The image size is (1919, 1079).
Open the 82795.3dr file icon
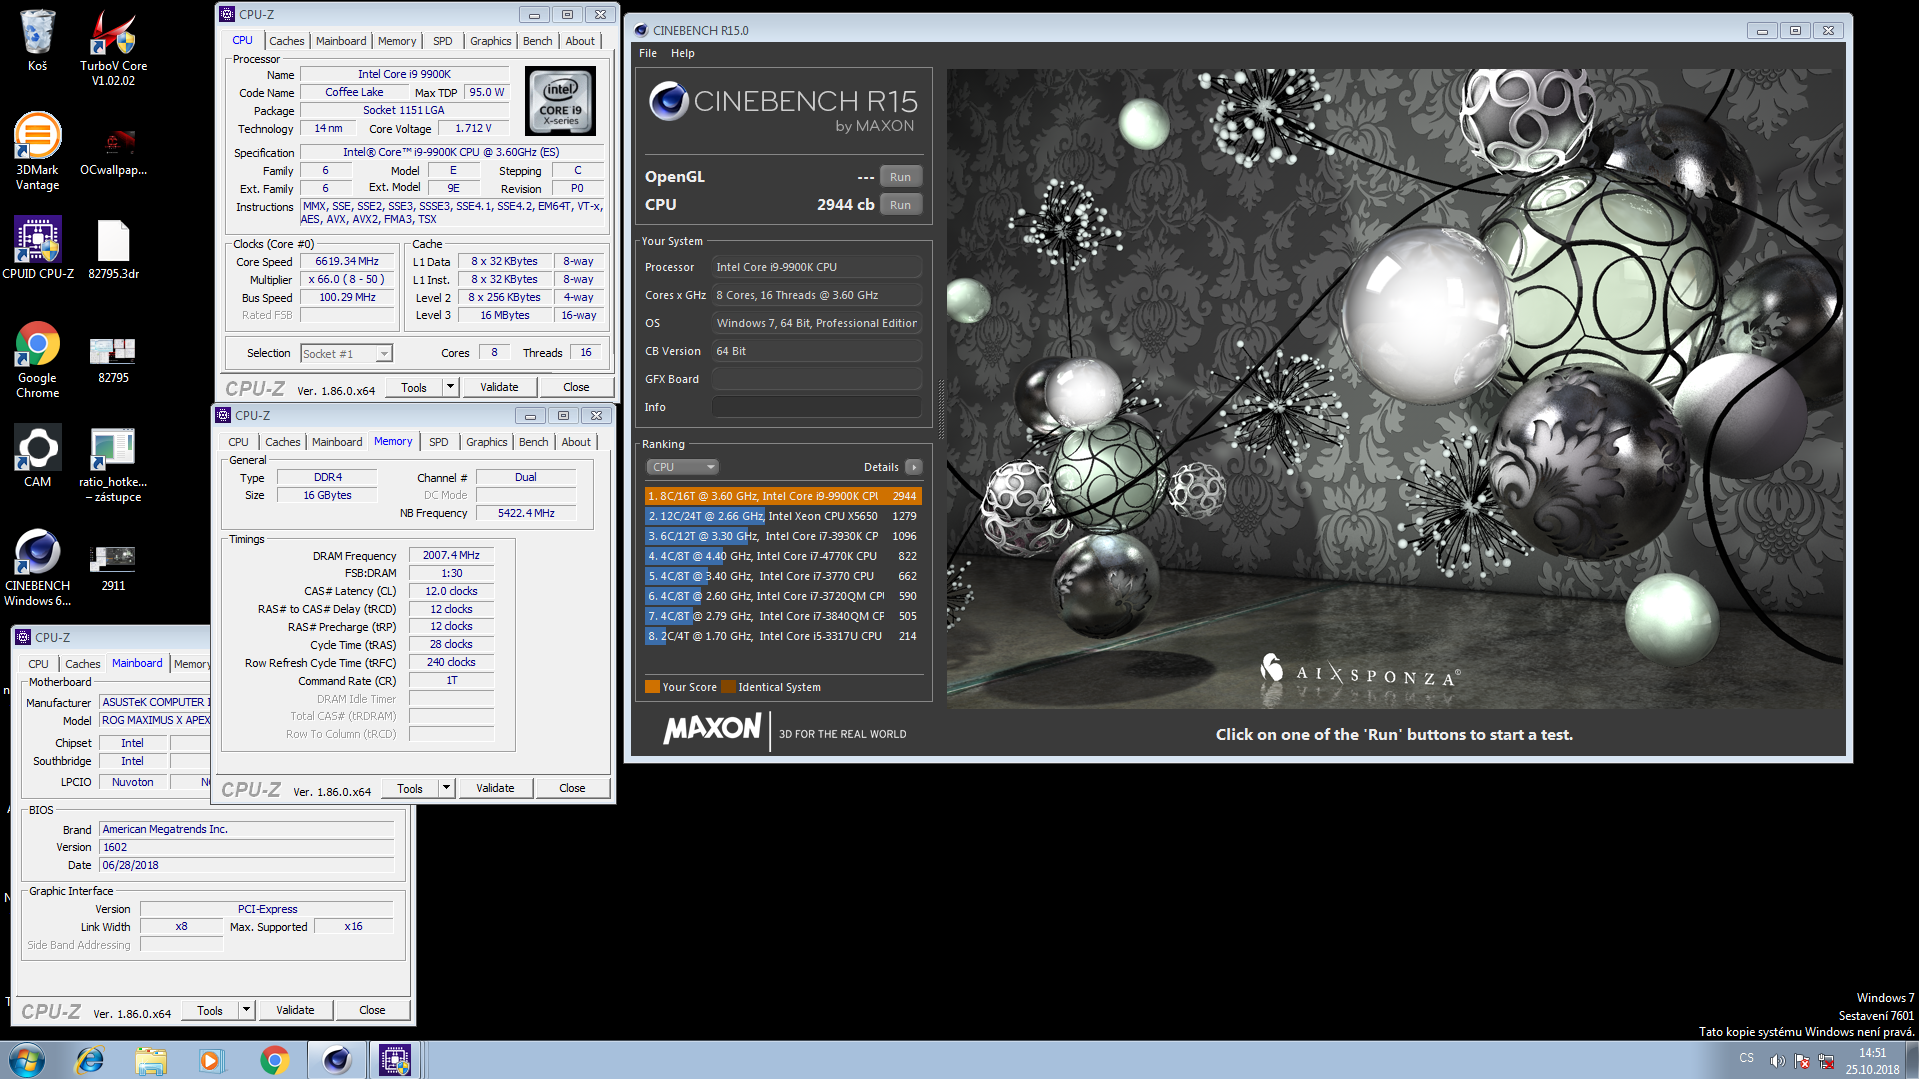[x=113, y=248]
